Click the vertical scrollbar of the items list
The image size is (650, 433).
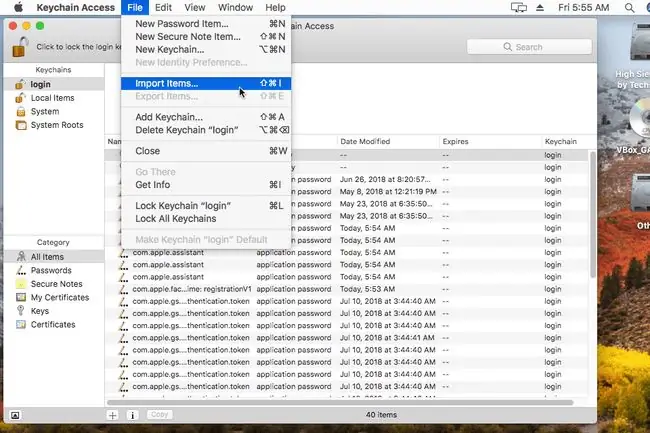coord(593,214)
